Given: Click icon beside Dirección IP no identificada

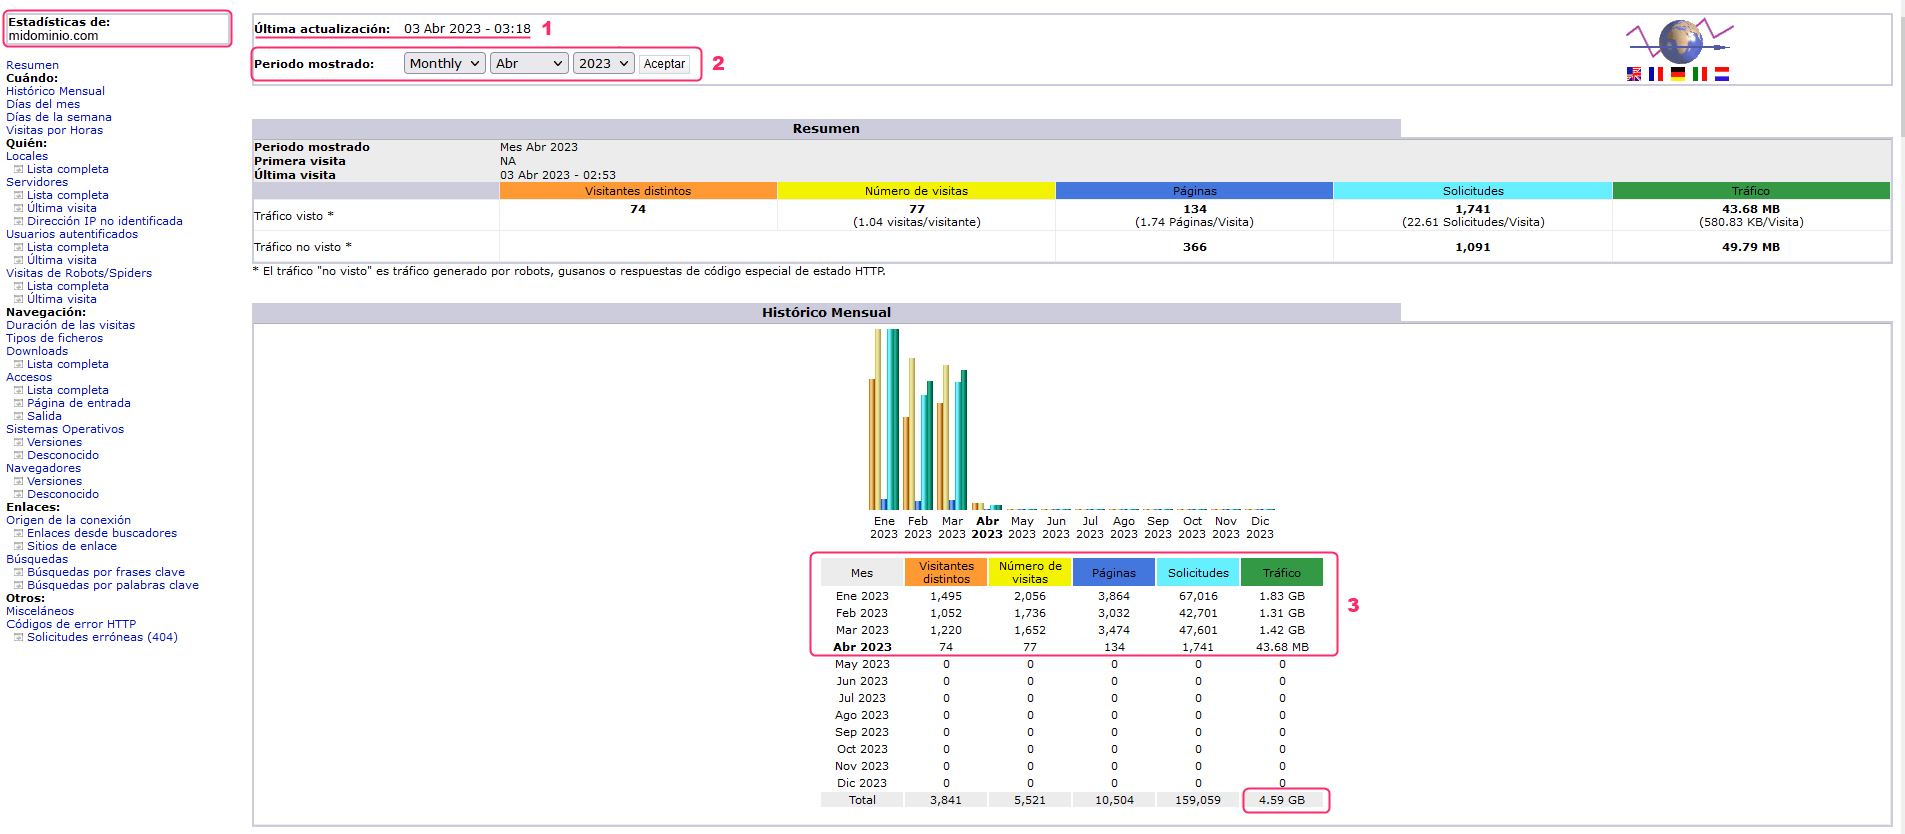Looking at the screenshot, I should 18,222.
